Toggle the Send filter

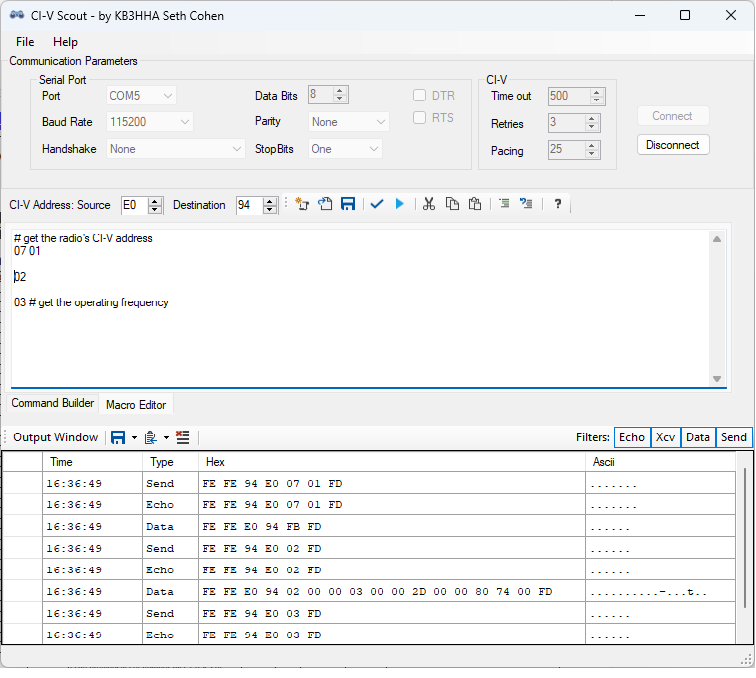(x=734, y=437)
